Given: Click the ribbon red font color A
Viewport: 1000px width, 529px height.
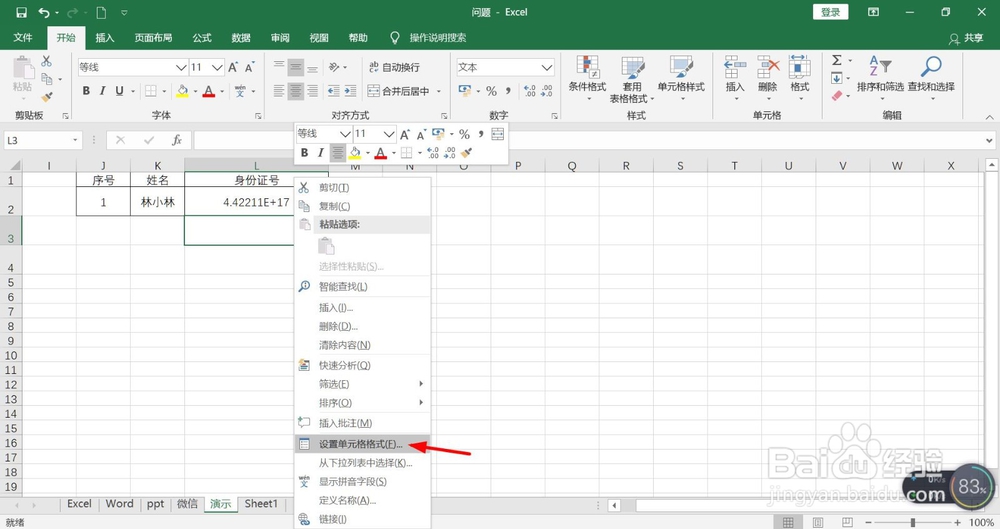Looking at the screenshot, I should tap(209, 91).
